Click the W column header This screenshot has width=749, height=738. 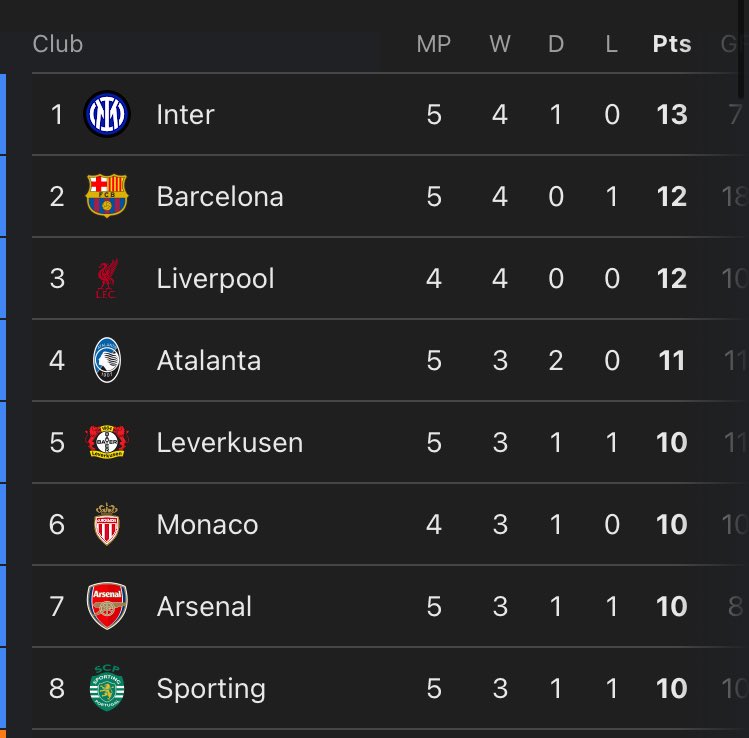pyautogui.click(x=500, y=44)
